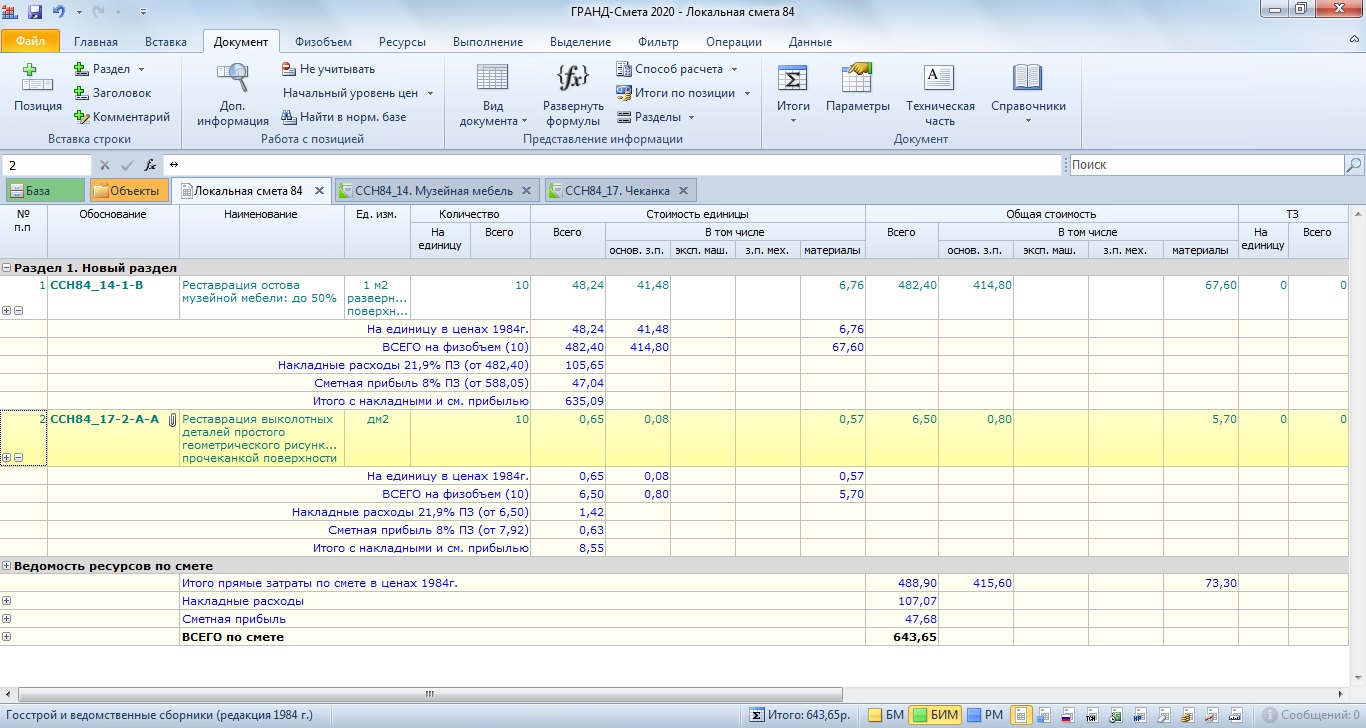Open the ССН84_17. Чеканка tab
1366x728 pixels.
pyautogui.click(x=619, y=191)
